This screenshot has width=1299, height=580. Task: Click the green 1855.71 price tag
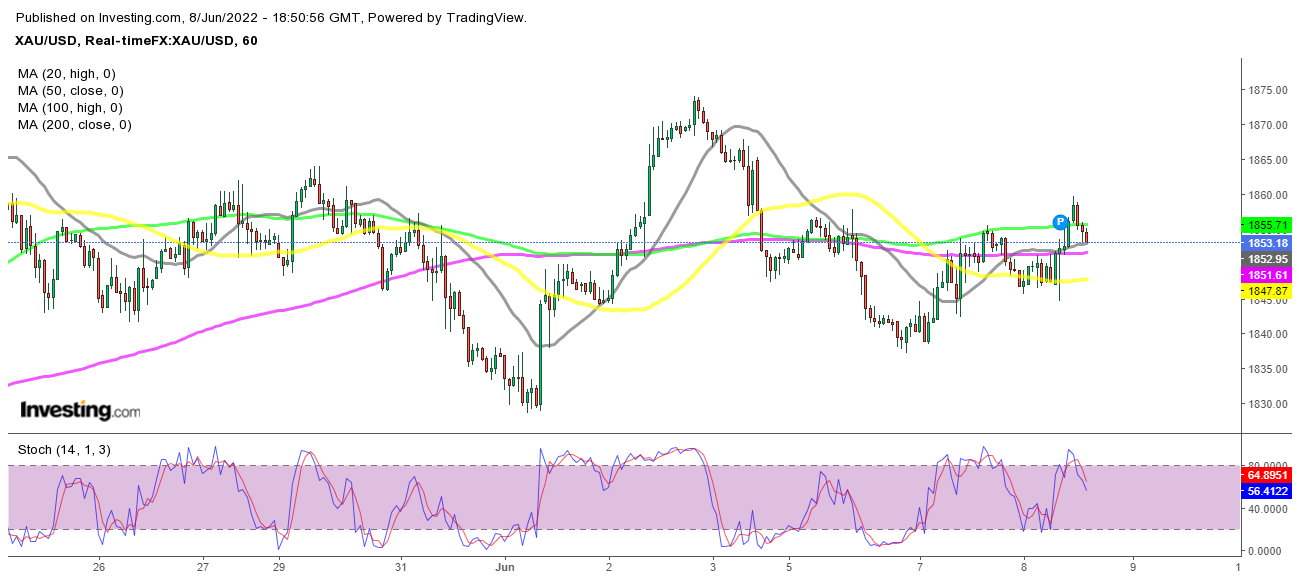click(1267, 226)
